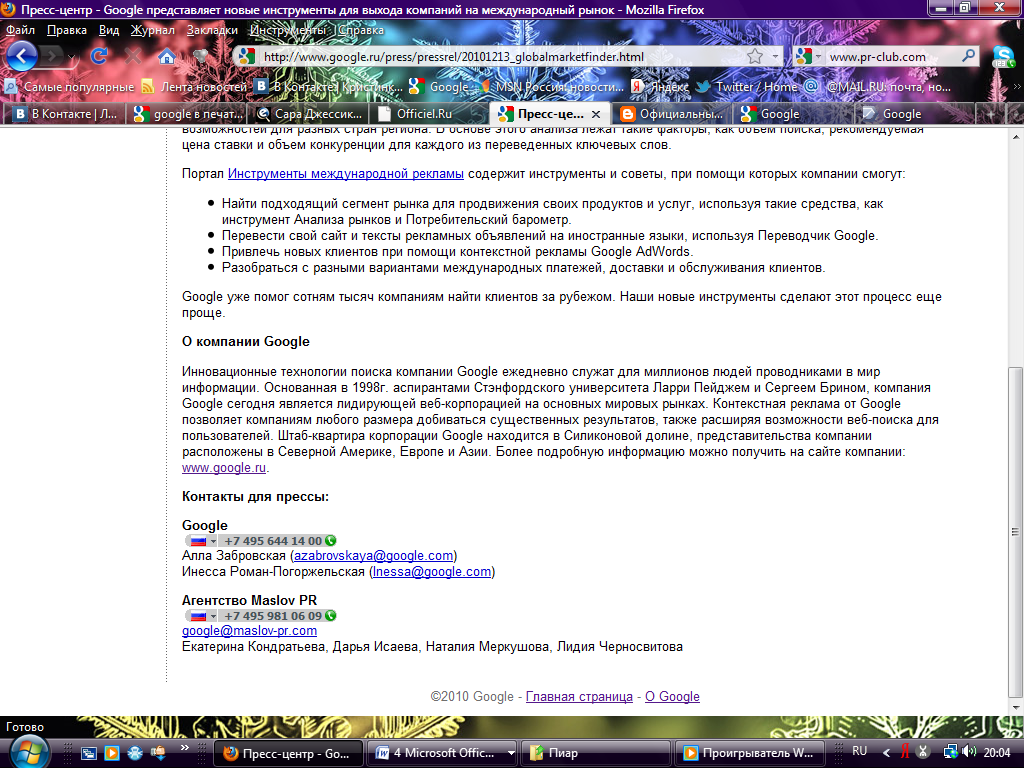The image size is (1024, 768).
Task: Show more bookmarks with the chevron
Action: tap(1017, 86)
